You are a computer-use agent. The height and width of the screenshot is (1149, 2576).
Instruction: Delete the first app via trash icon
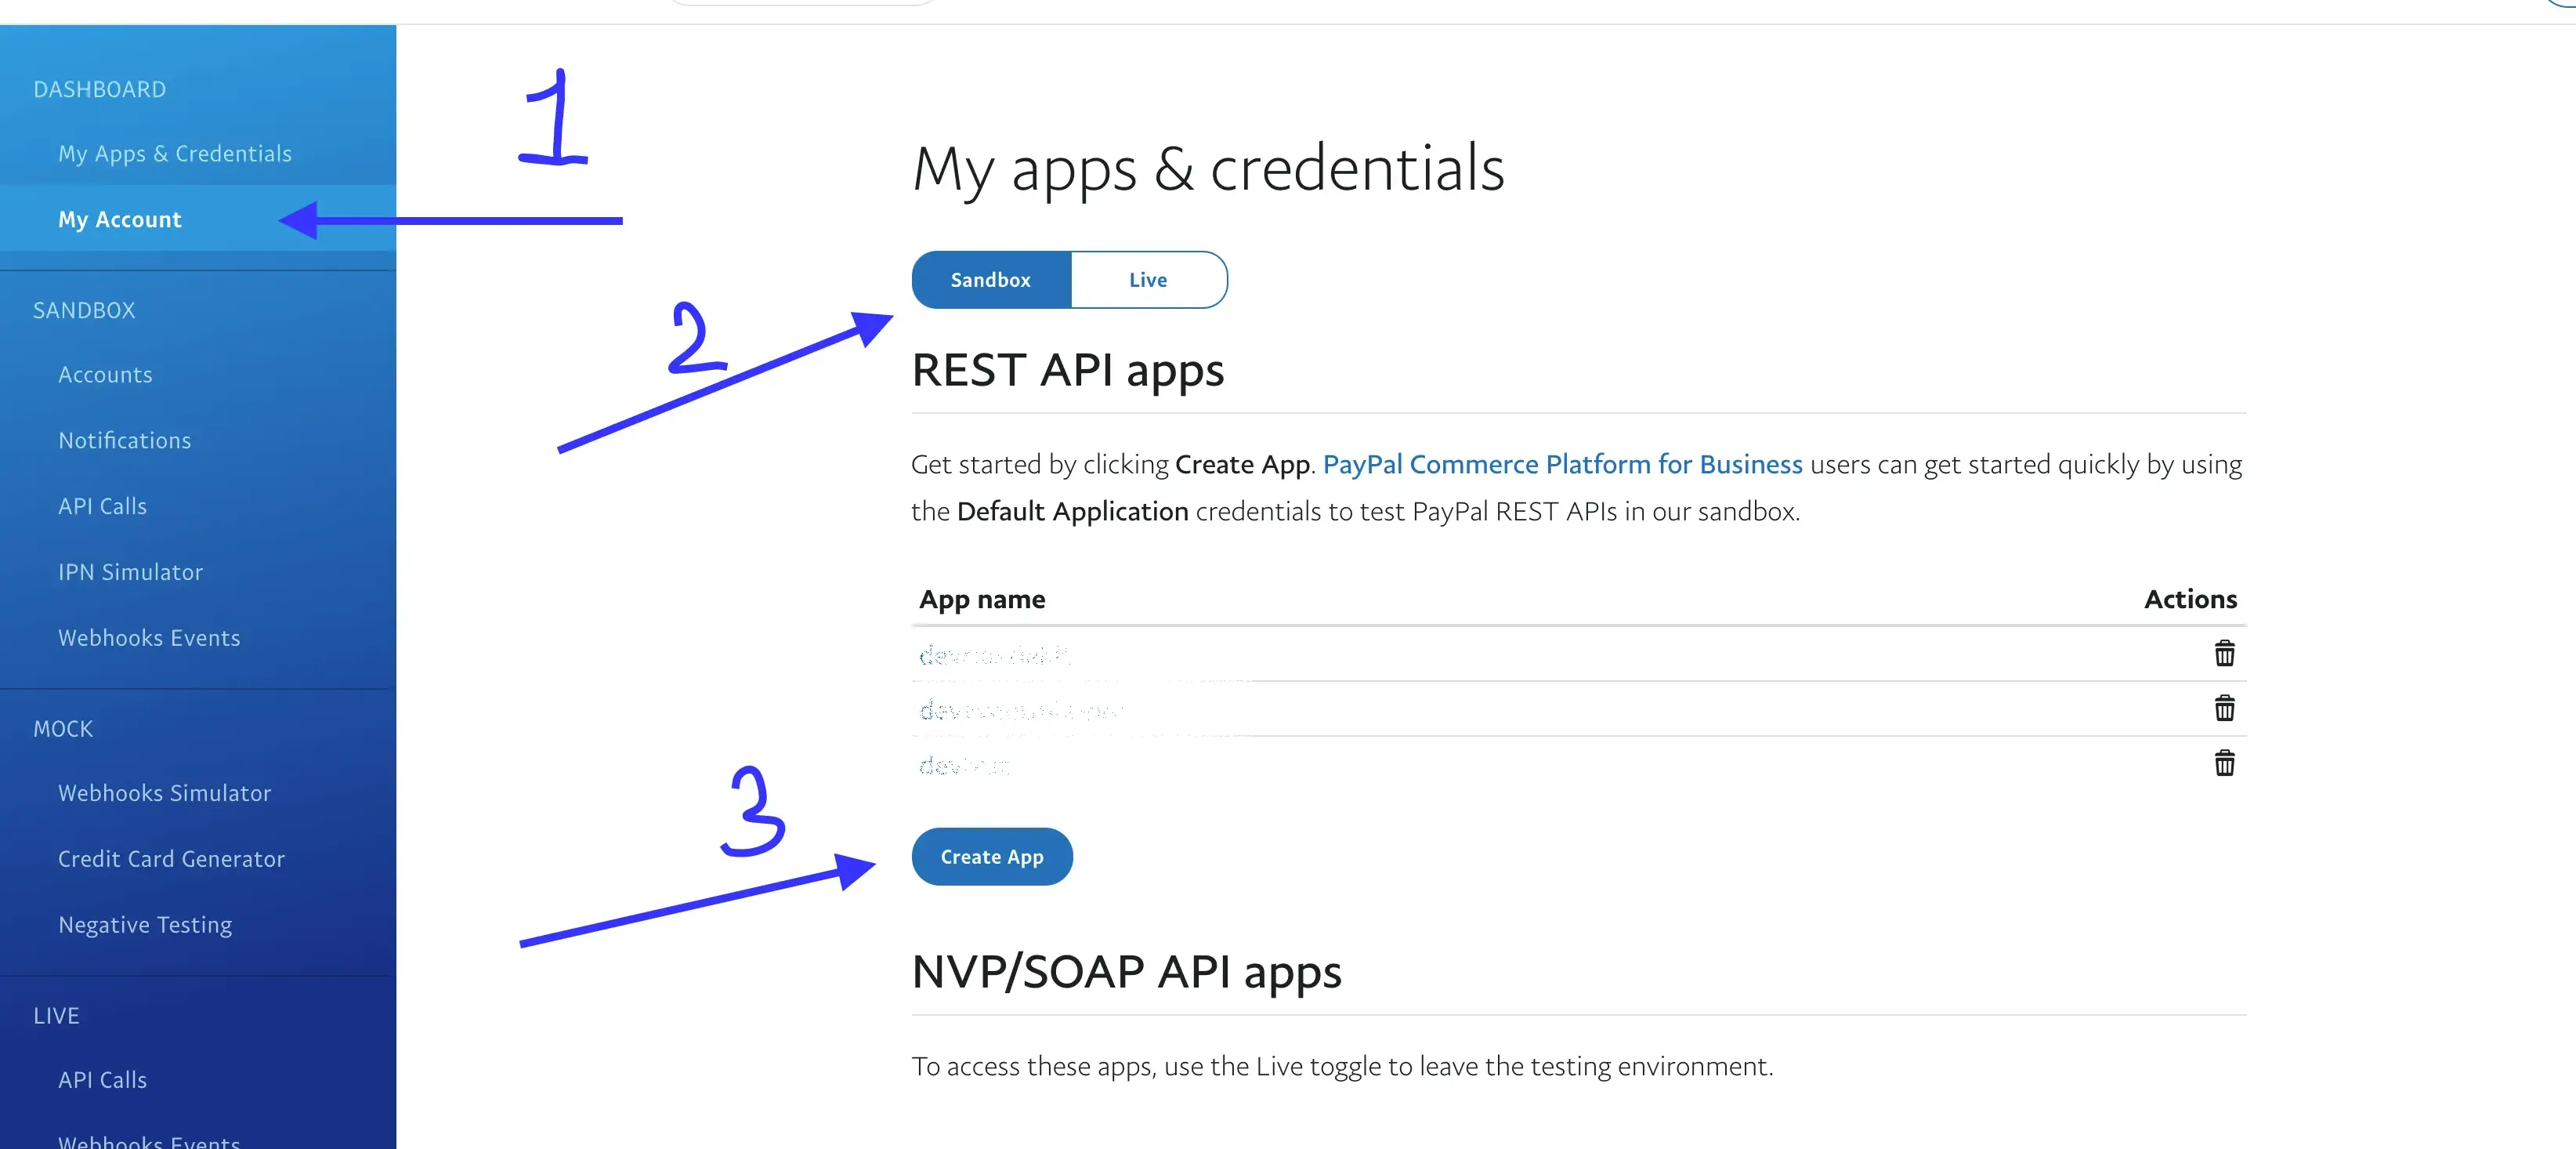[x=2223, y=654]
